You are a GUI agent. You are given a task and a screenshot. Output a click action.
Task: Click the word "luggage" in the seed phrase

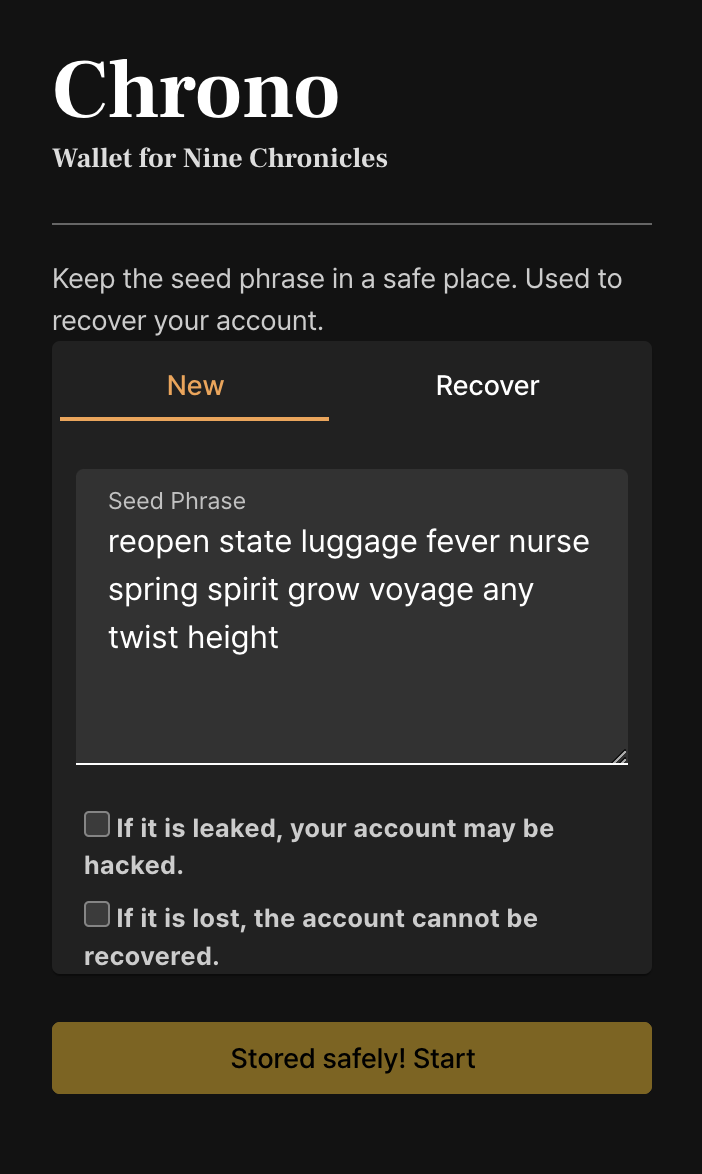358,542
